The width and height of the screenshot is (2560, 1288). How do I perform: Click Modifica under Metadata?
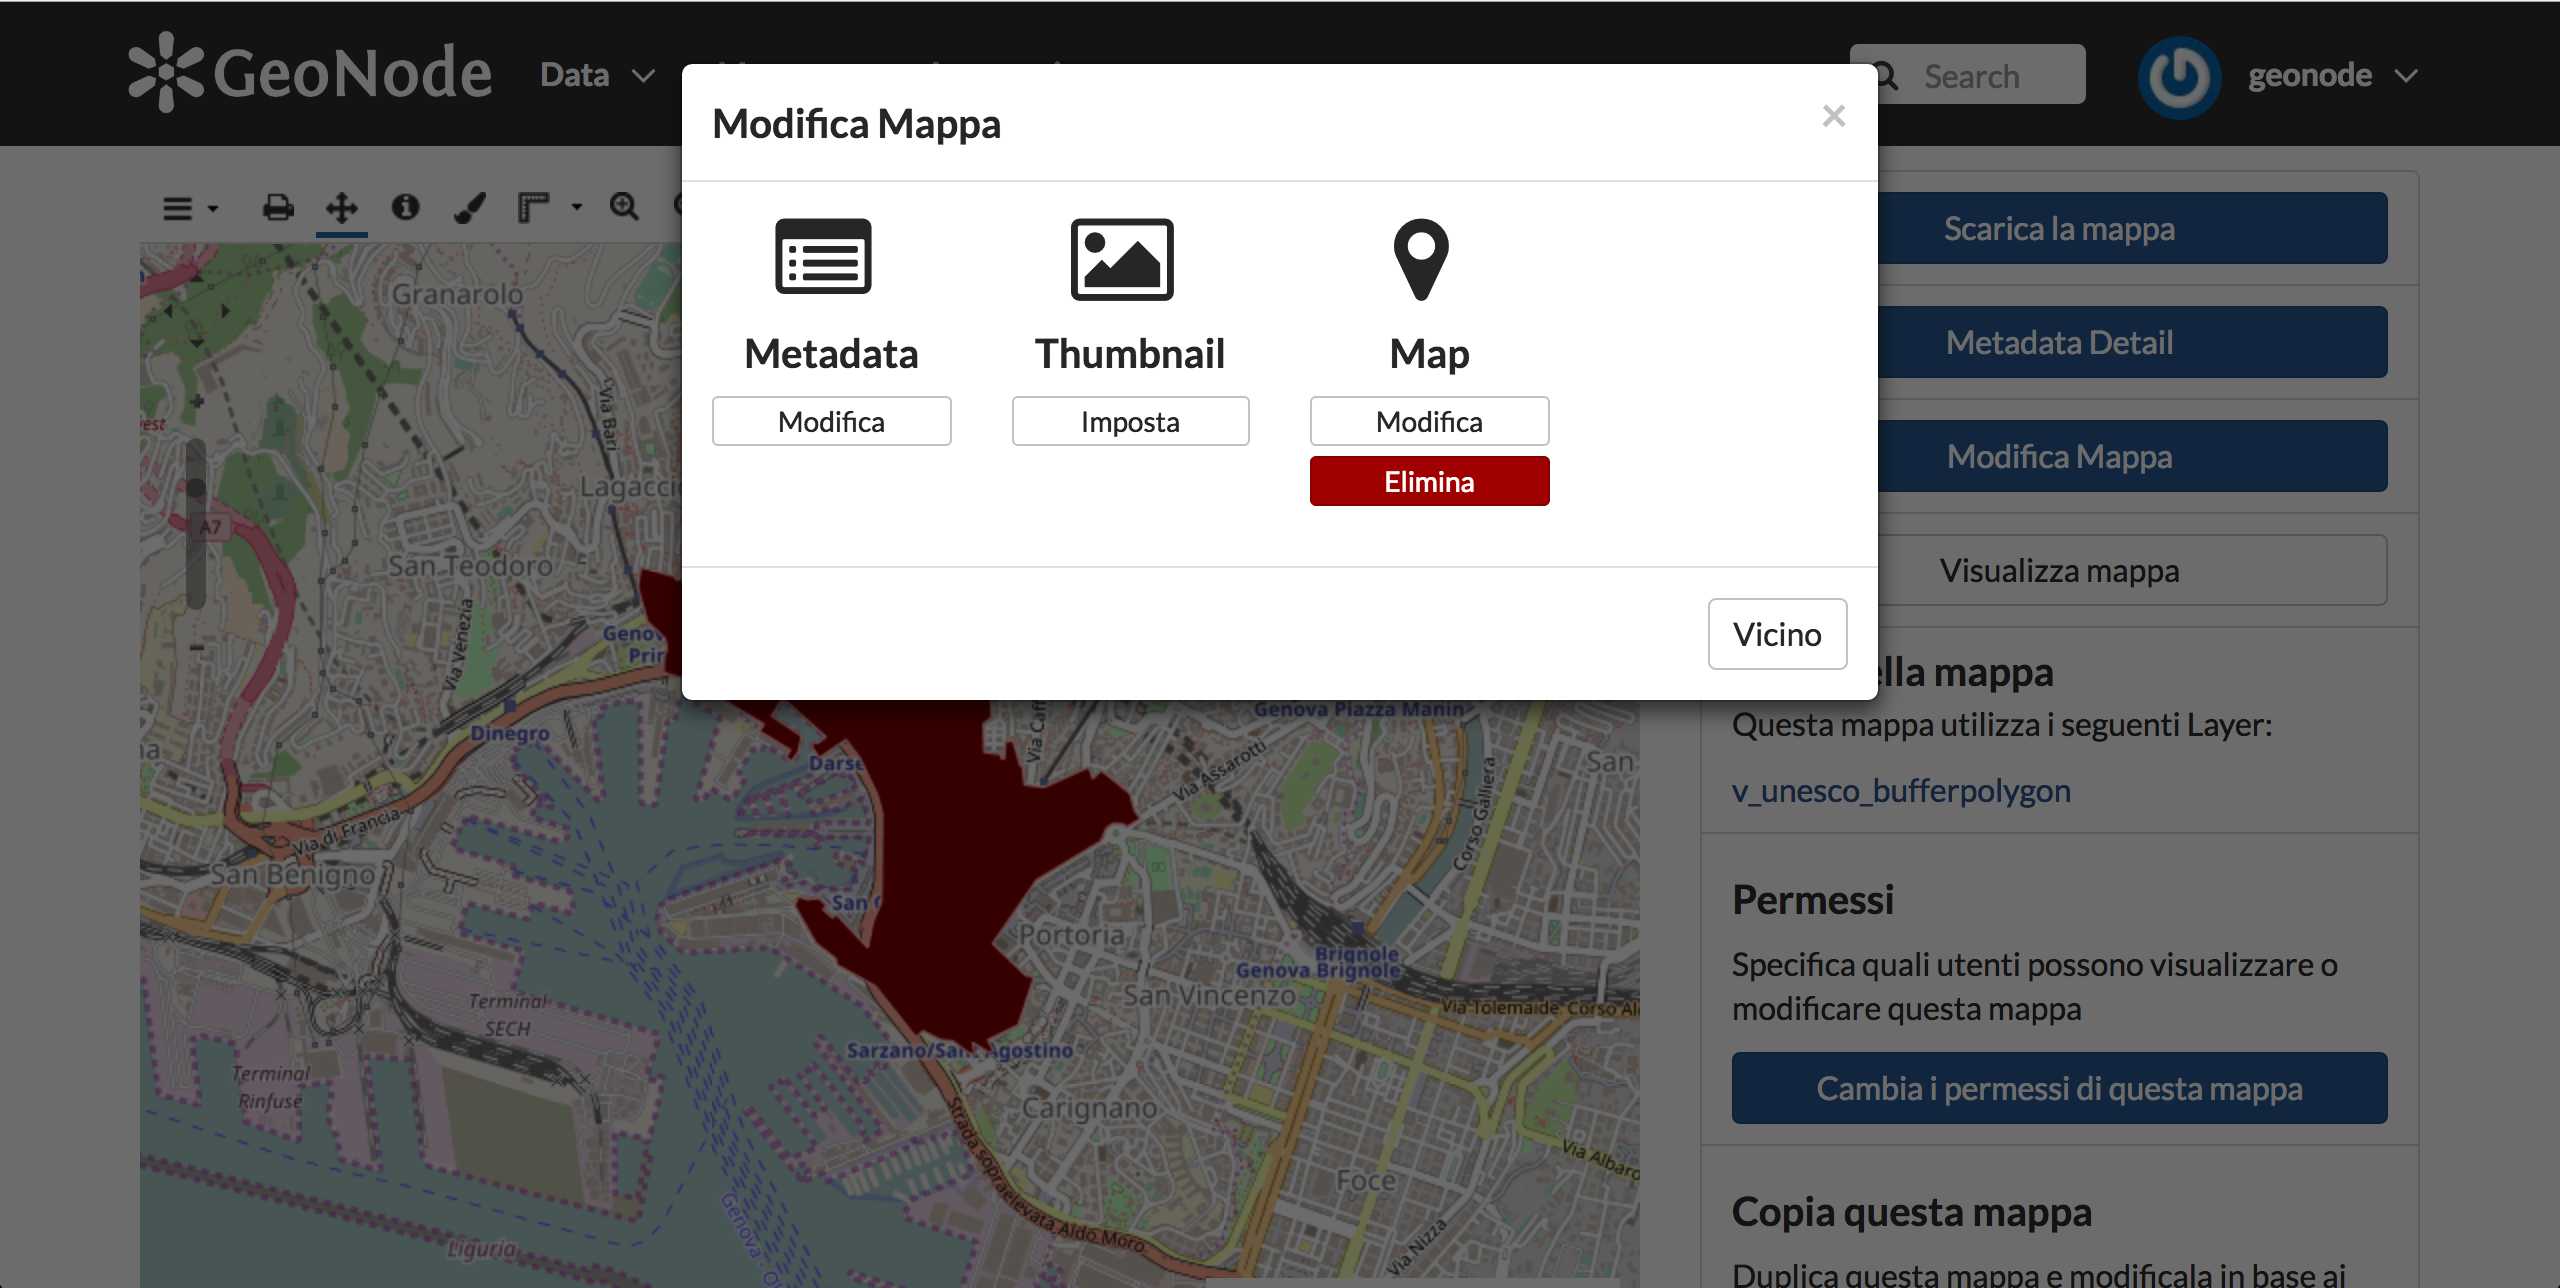pos(831,422)
